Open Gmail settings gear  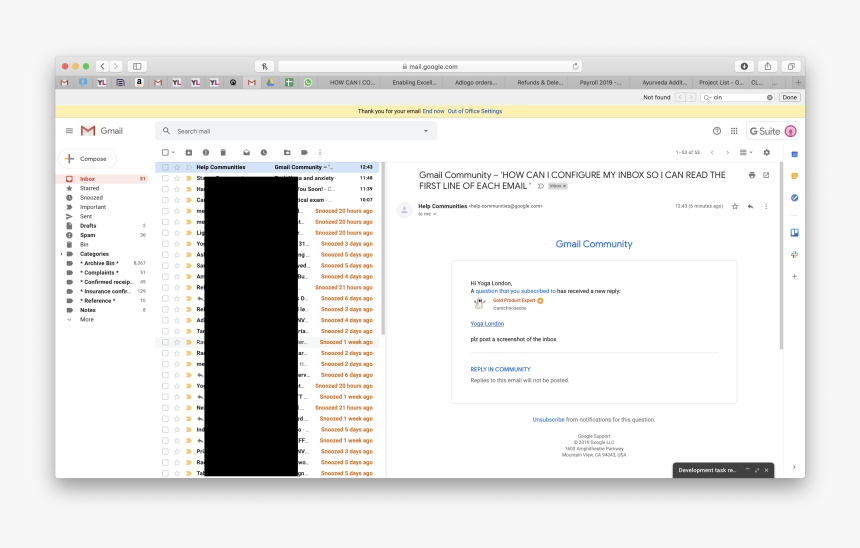coord(767,152)
